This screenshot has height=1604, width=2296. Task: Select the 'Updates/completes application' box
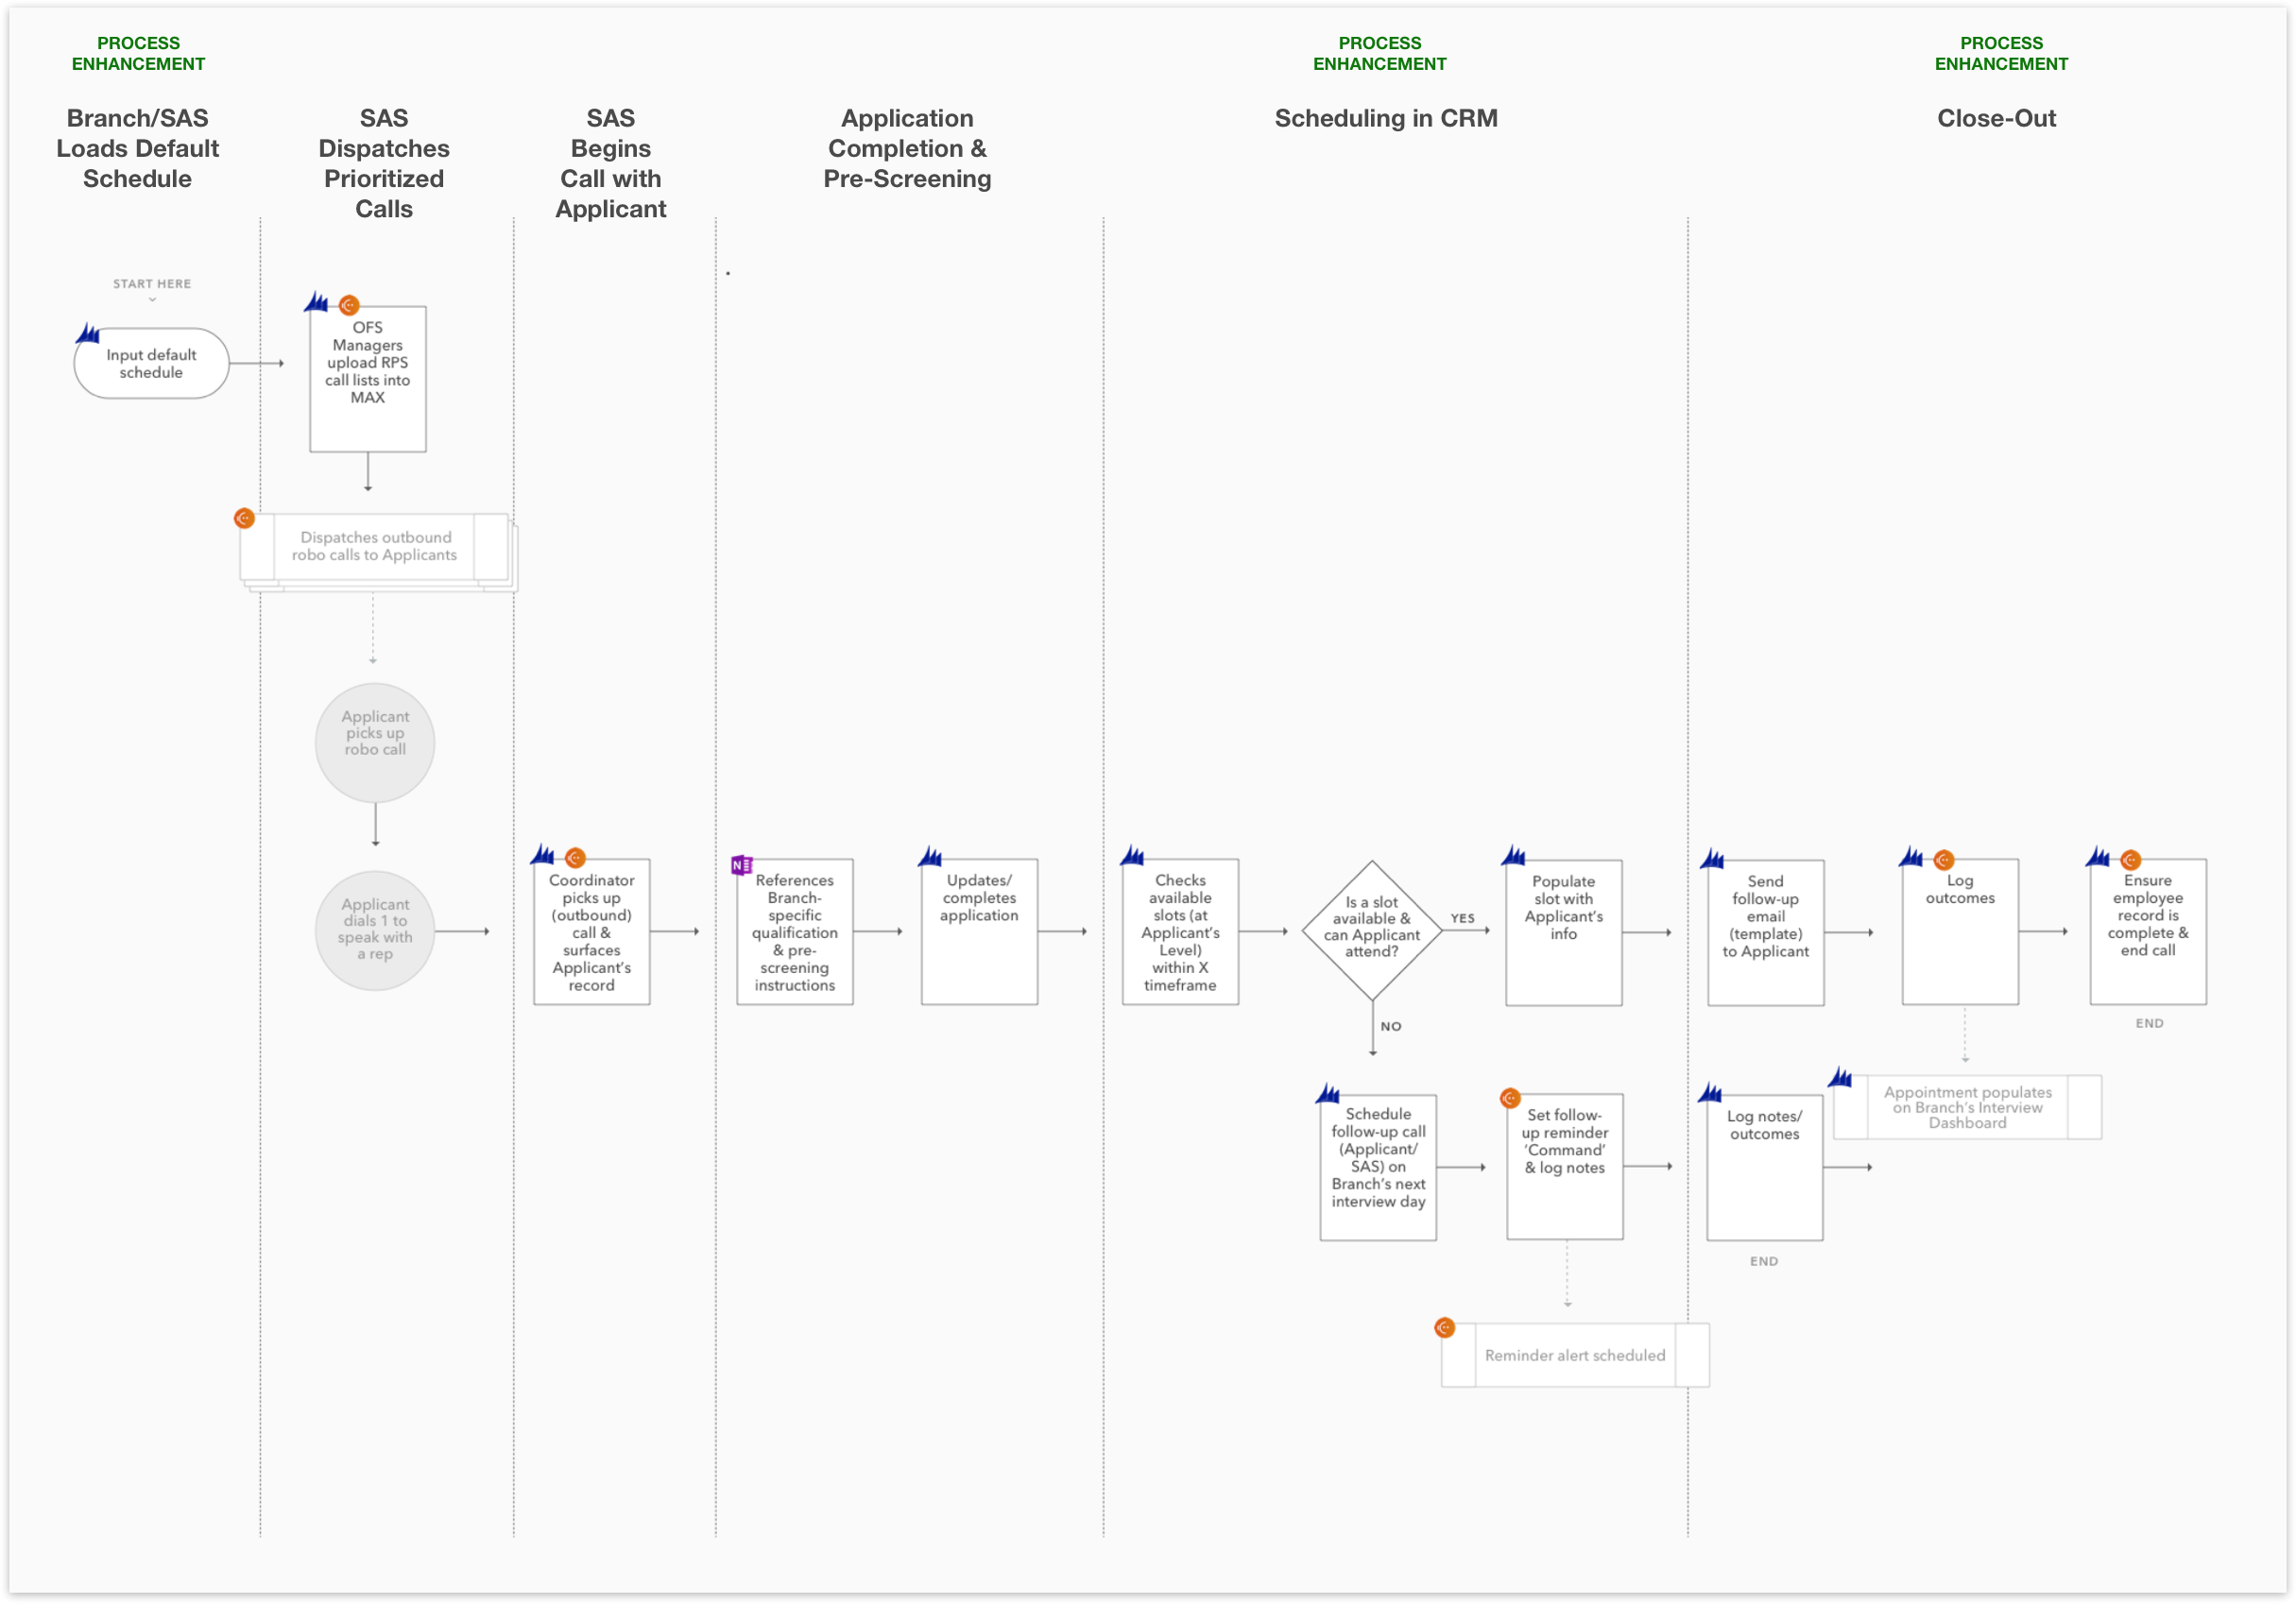click(x=978, y=931)
